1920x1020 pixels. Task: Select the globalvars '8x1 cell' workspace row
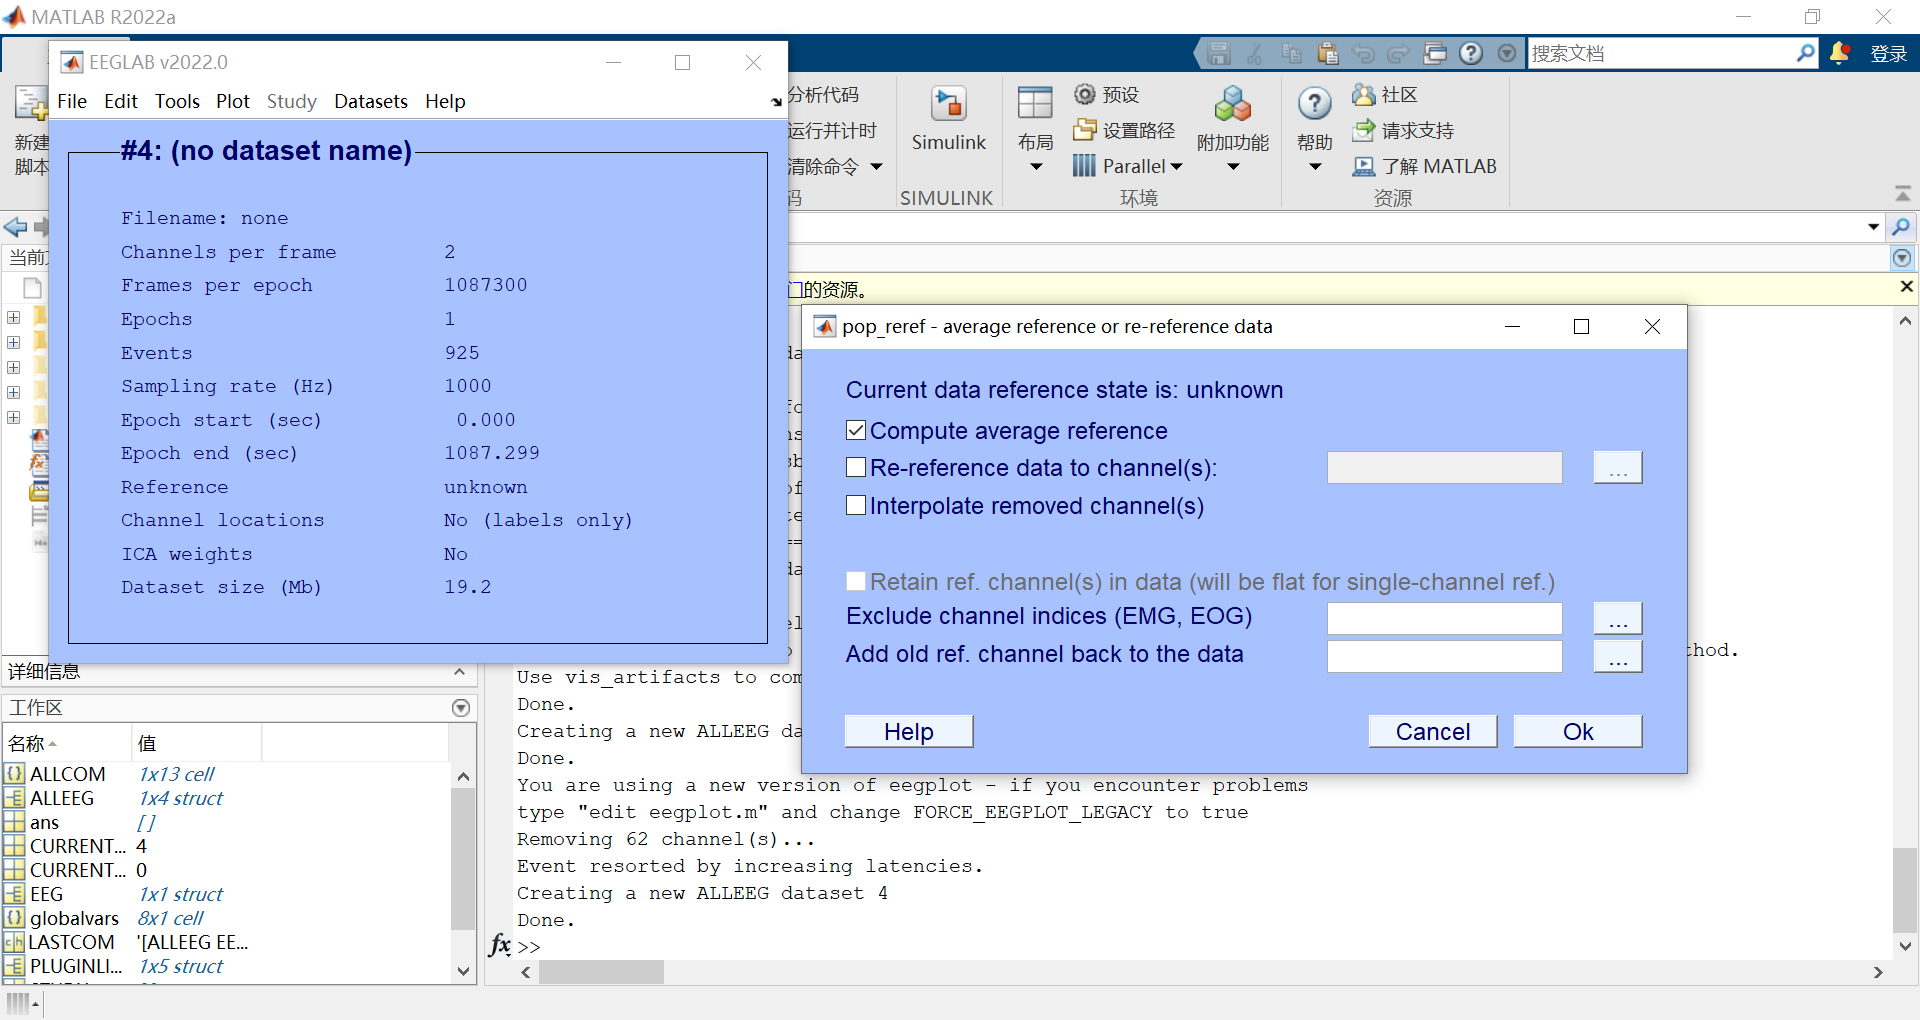tap(225, 918)
